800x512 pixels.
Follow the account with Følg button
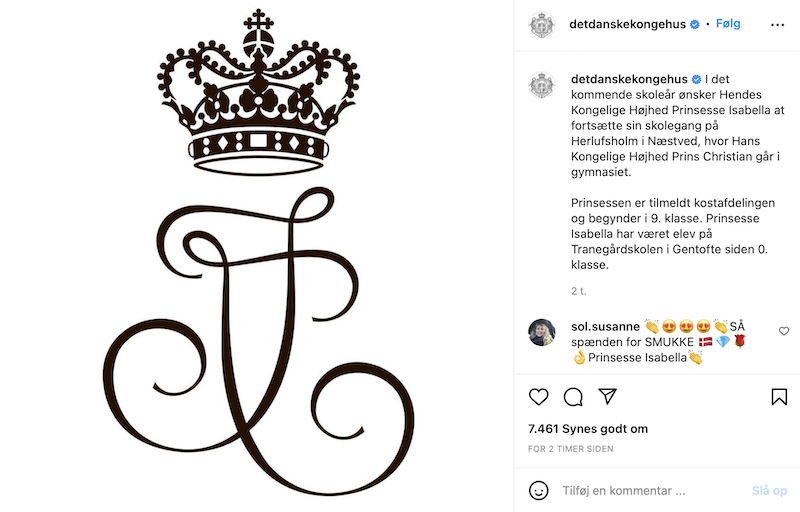click(728, 23)
